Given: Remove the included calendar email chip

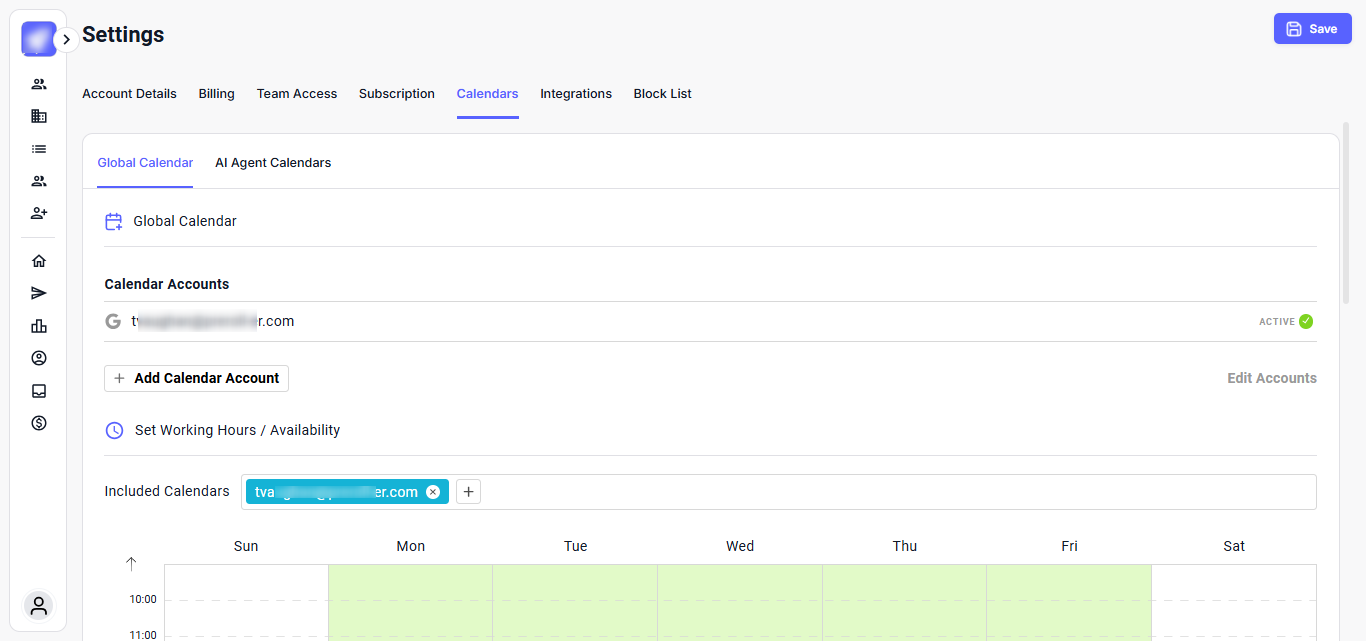Looking at the screenshot, I should click(x=433, y=491).
